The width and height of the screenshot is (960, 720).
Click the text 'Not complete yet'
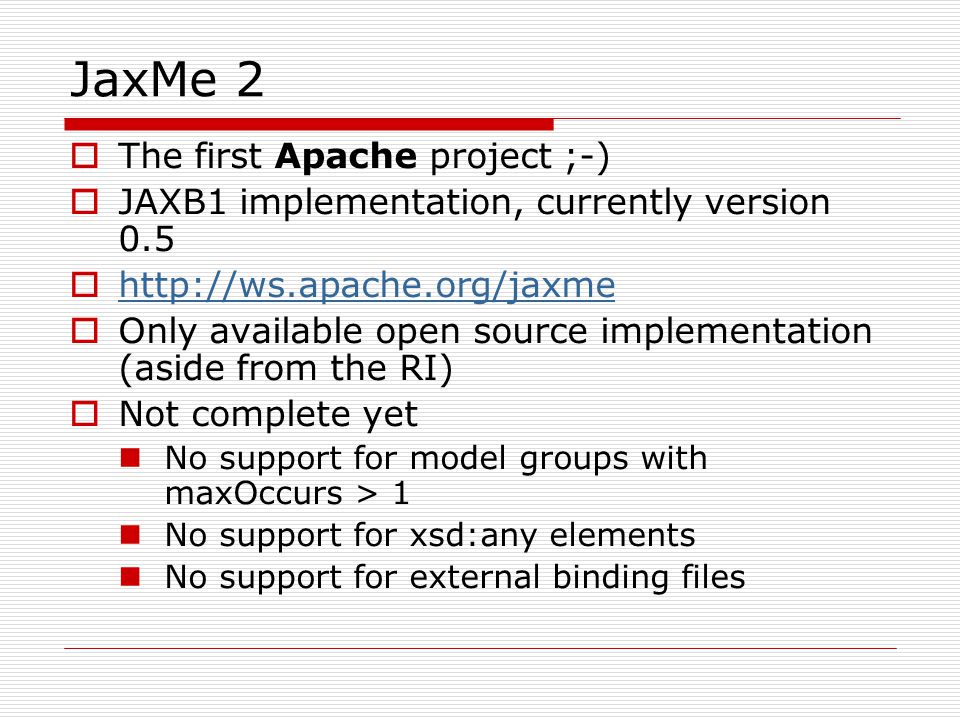268,414
